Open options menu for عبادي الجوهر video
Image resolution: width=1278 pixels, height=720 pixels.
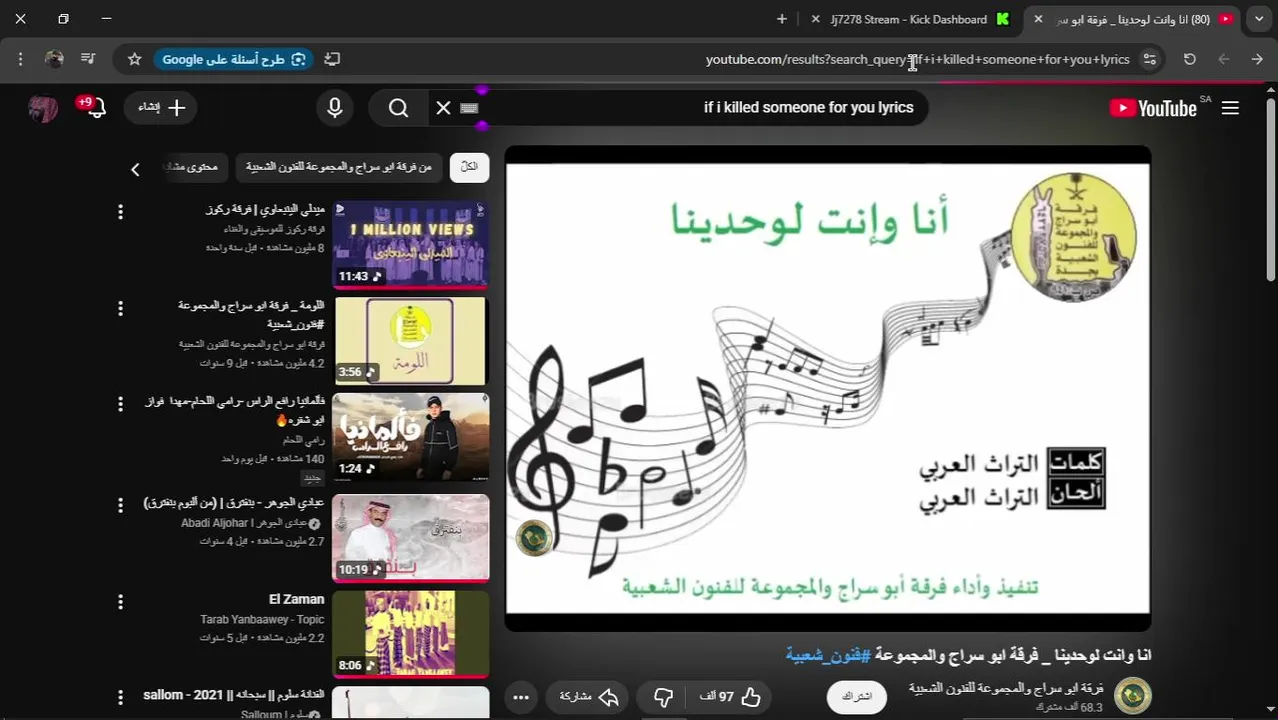click(x=120, y=505)
